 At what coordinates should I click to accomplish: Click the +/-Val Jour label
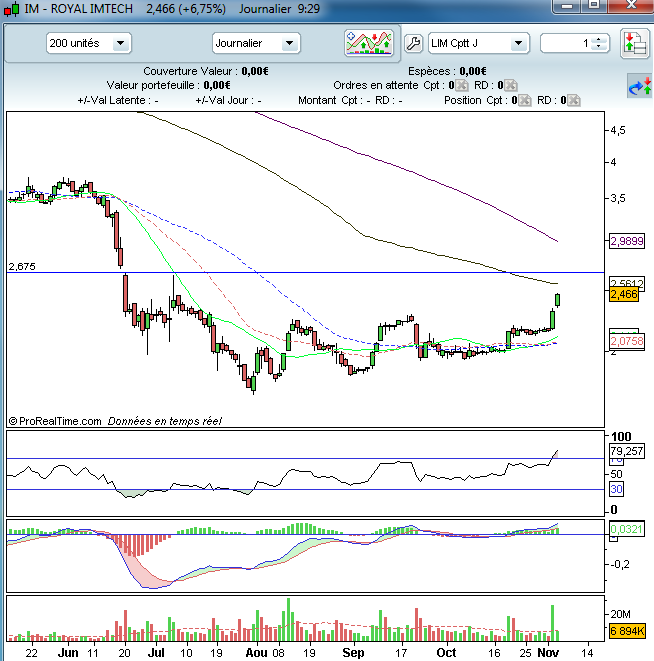tap(228, 100)
